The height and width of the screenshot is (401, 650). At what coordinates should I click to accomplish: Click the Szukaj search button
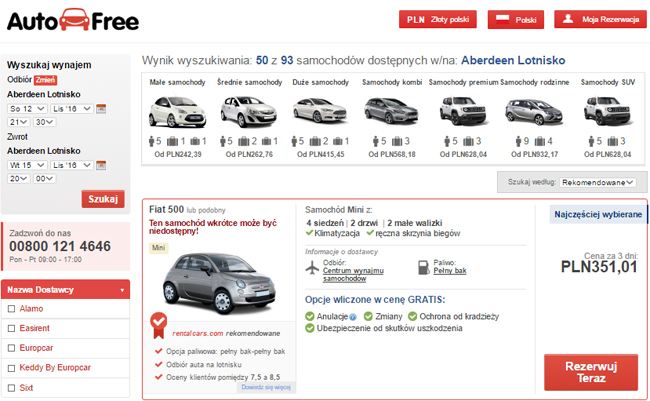(103, 199)
